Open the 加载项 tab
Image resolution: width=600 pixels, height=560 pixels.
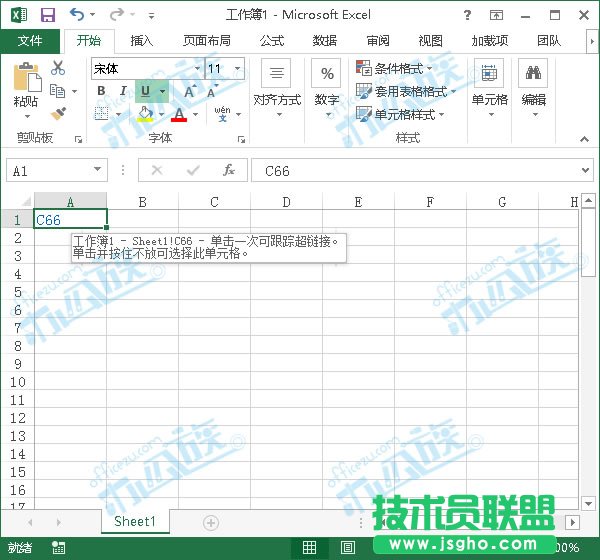pyautogui.click(x=490, y=41)
